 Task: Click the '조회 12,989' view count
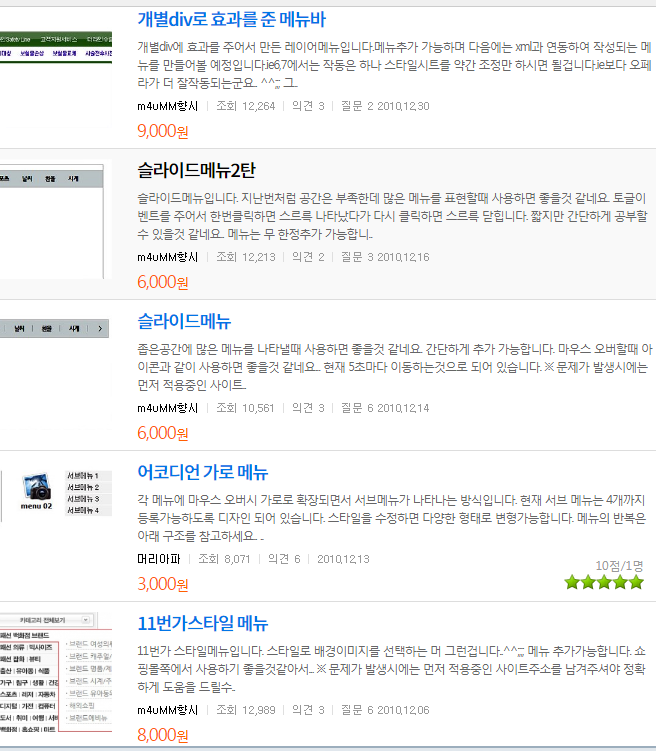click(x=246, y=710)
